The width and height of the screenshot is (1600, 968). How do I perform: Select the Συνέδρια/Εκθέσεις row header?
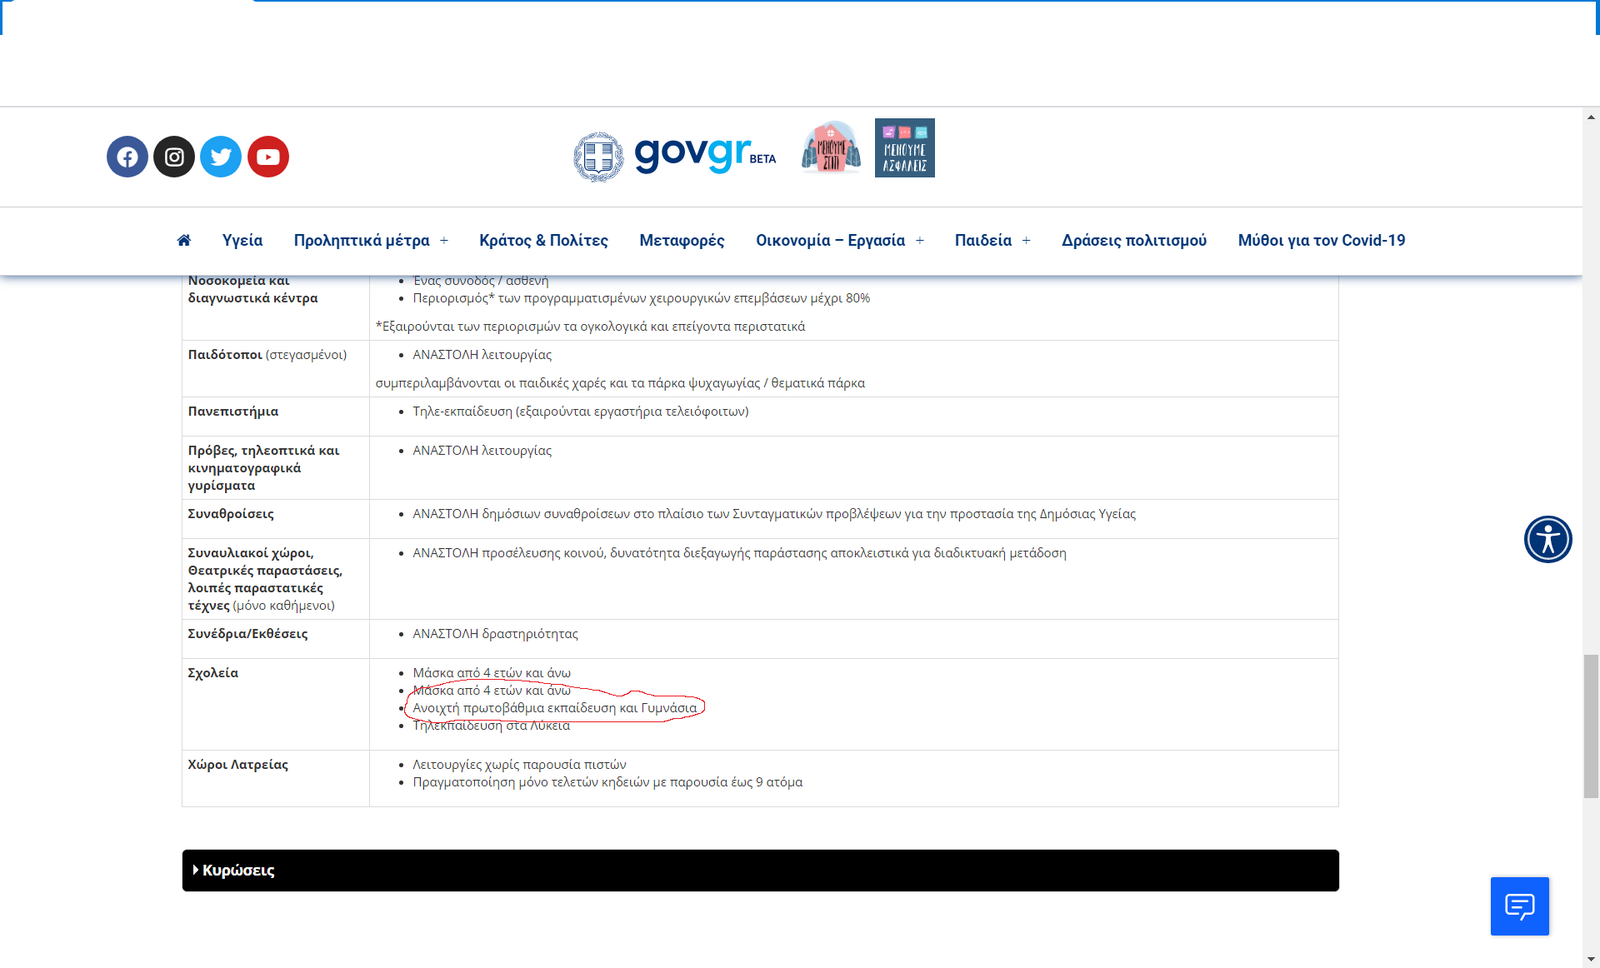point(248,634)
